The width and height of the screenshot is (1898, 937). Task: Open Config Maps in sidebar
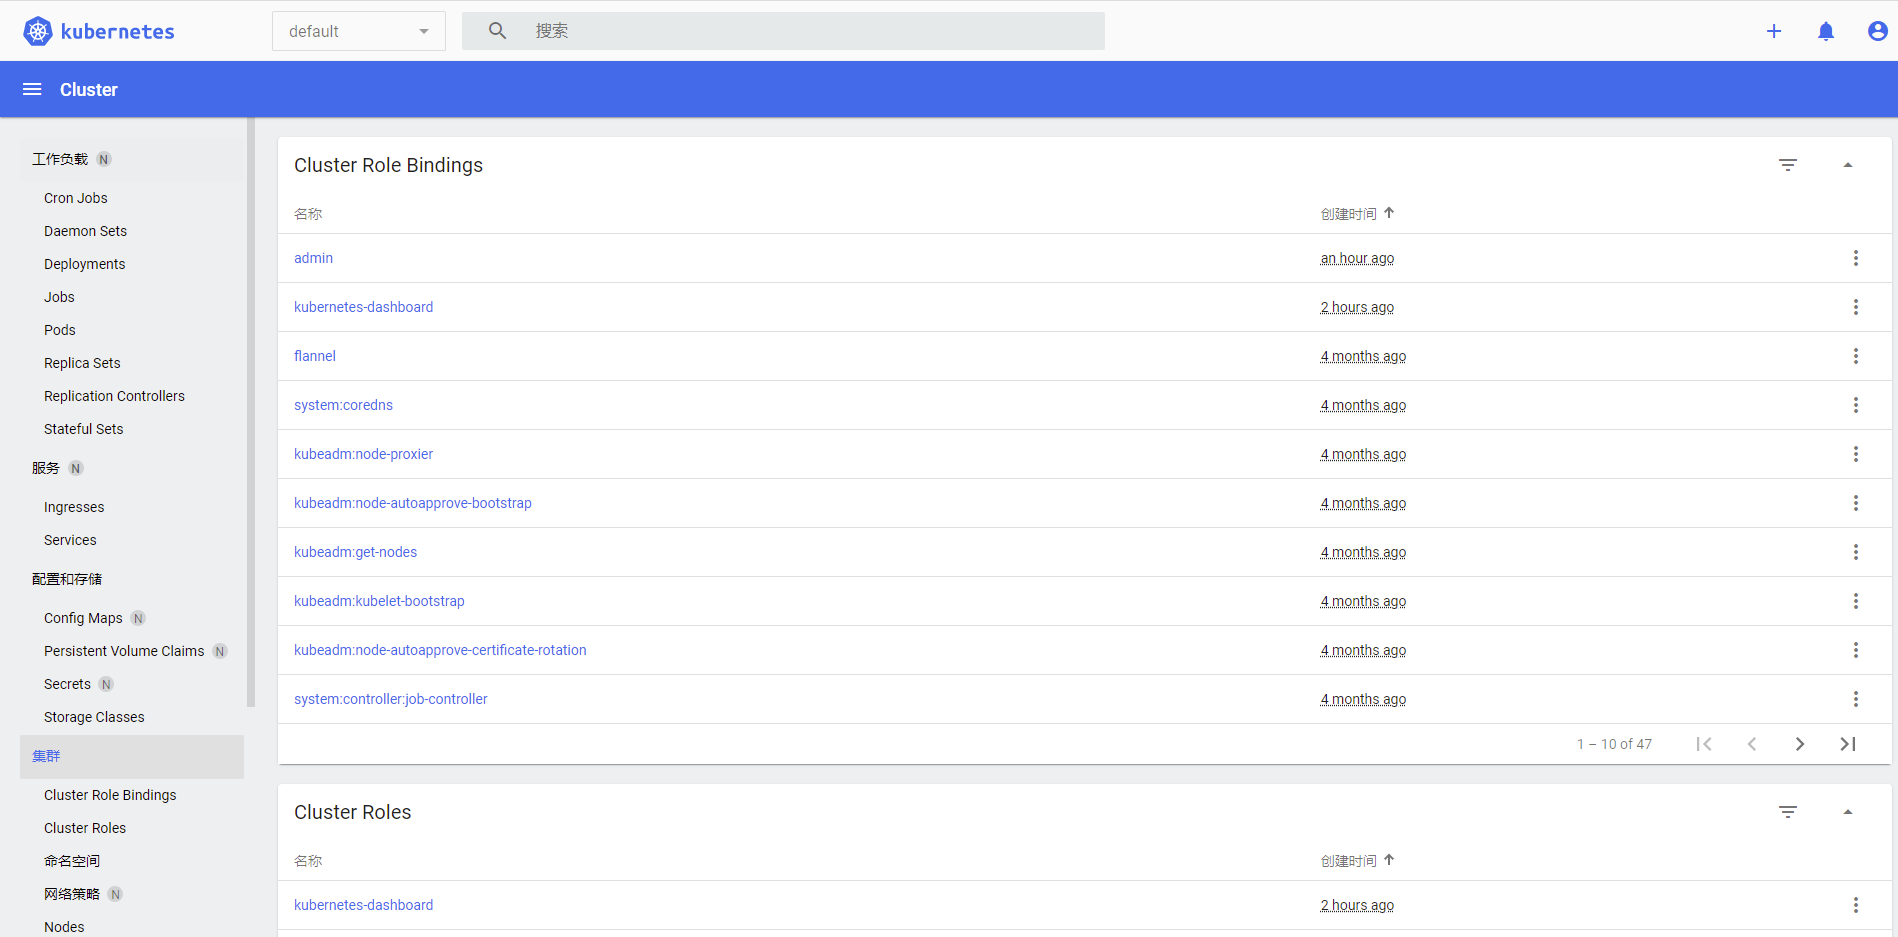(83, 618)
